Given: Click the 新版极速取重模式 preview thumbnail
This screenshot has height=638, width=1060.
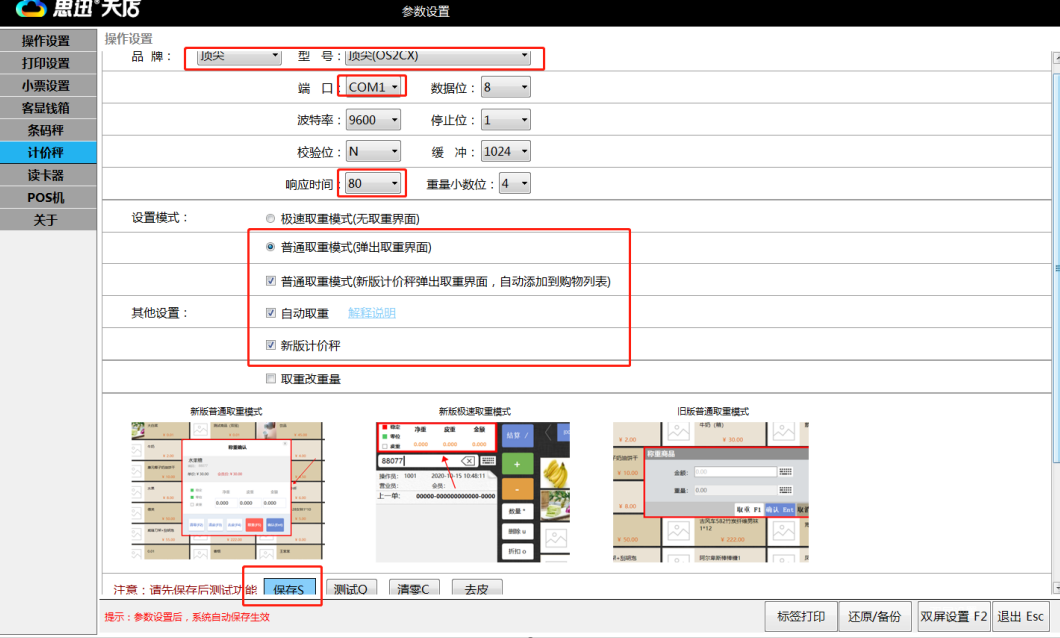Looking at the screenshot, I should click(x=473, y=492).
